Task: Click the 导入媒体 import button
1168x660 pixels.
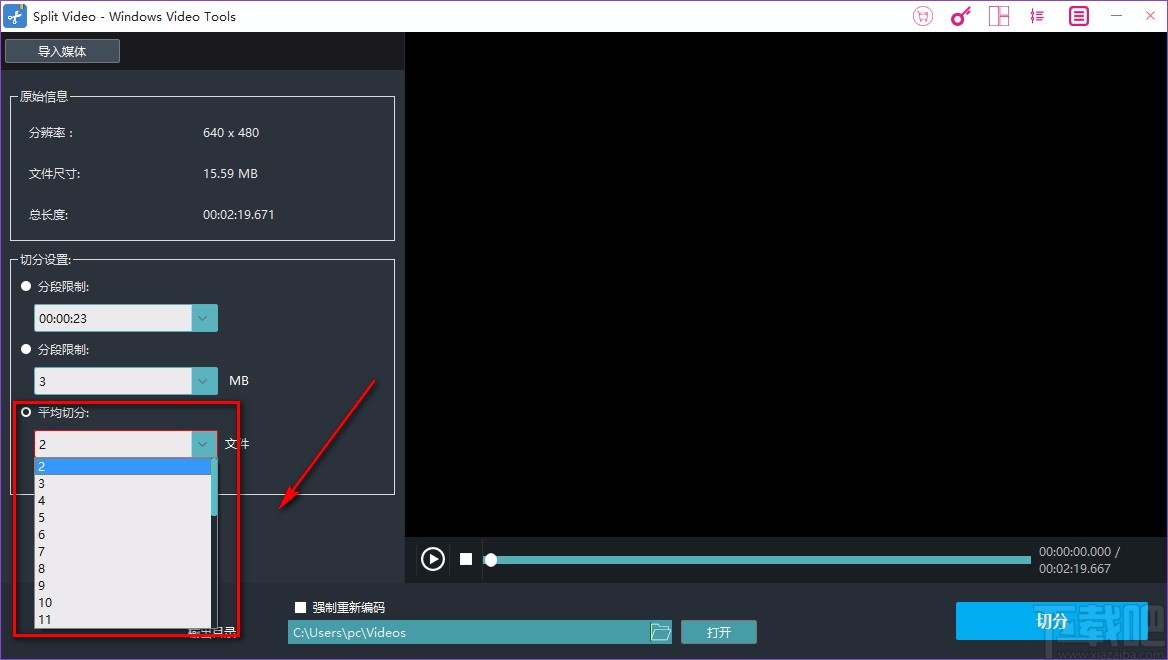Action: 62,50
